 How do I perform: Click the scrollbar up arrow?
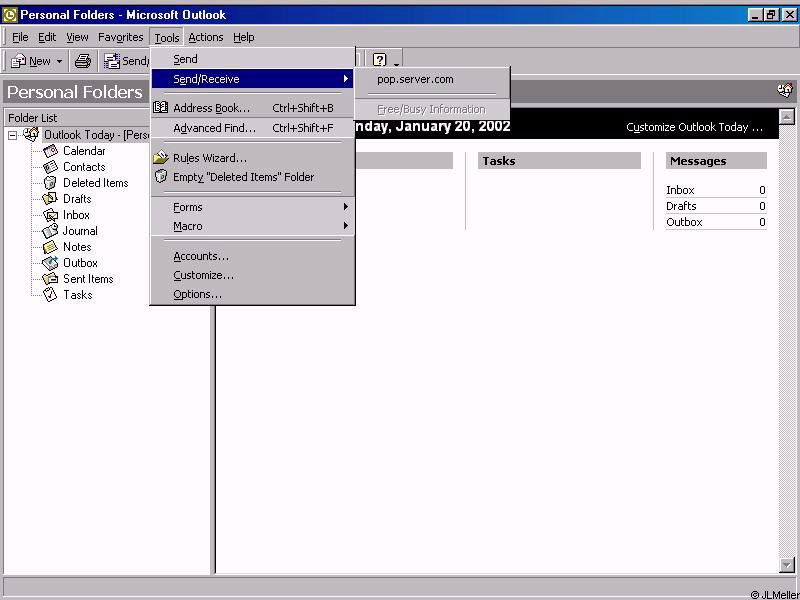point(787,117)
